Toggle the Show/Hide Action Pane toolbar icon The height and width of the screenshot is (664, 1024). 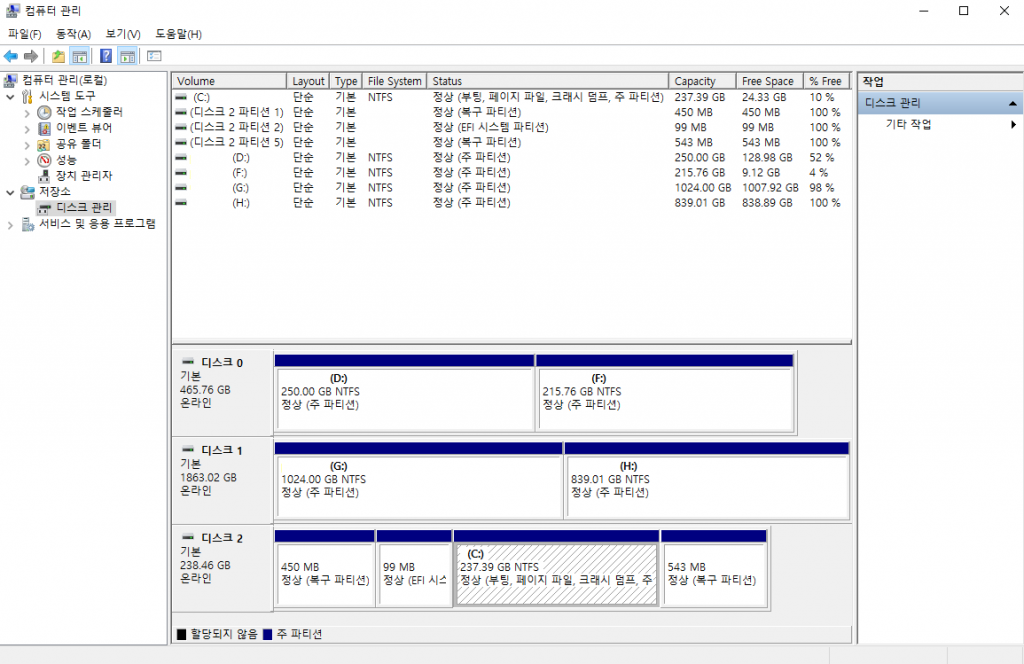[x=127, y=56]
